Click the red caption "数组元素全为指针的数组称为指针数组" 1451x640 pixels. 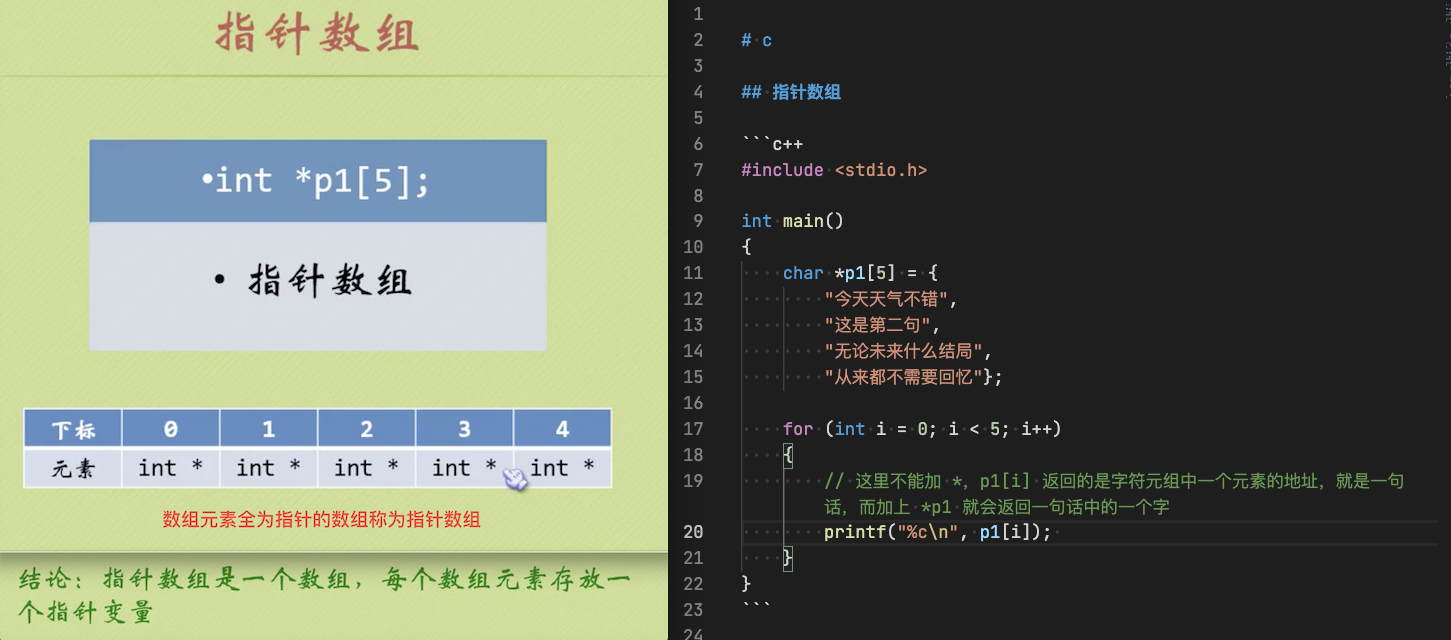pos(321,520)
